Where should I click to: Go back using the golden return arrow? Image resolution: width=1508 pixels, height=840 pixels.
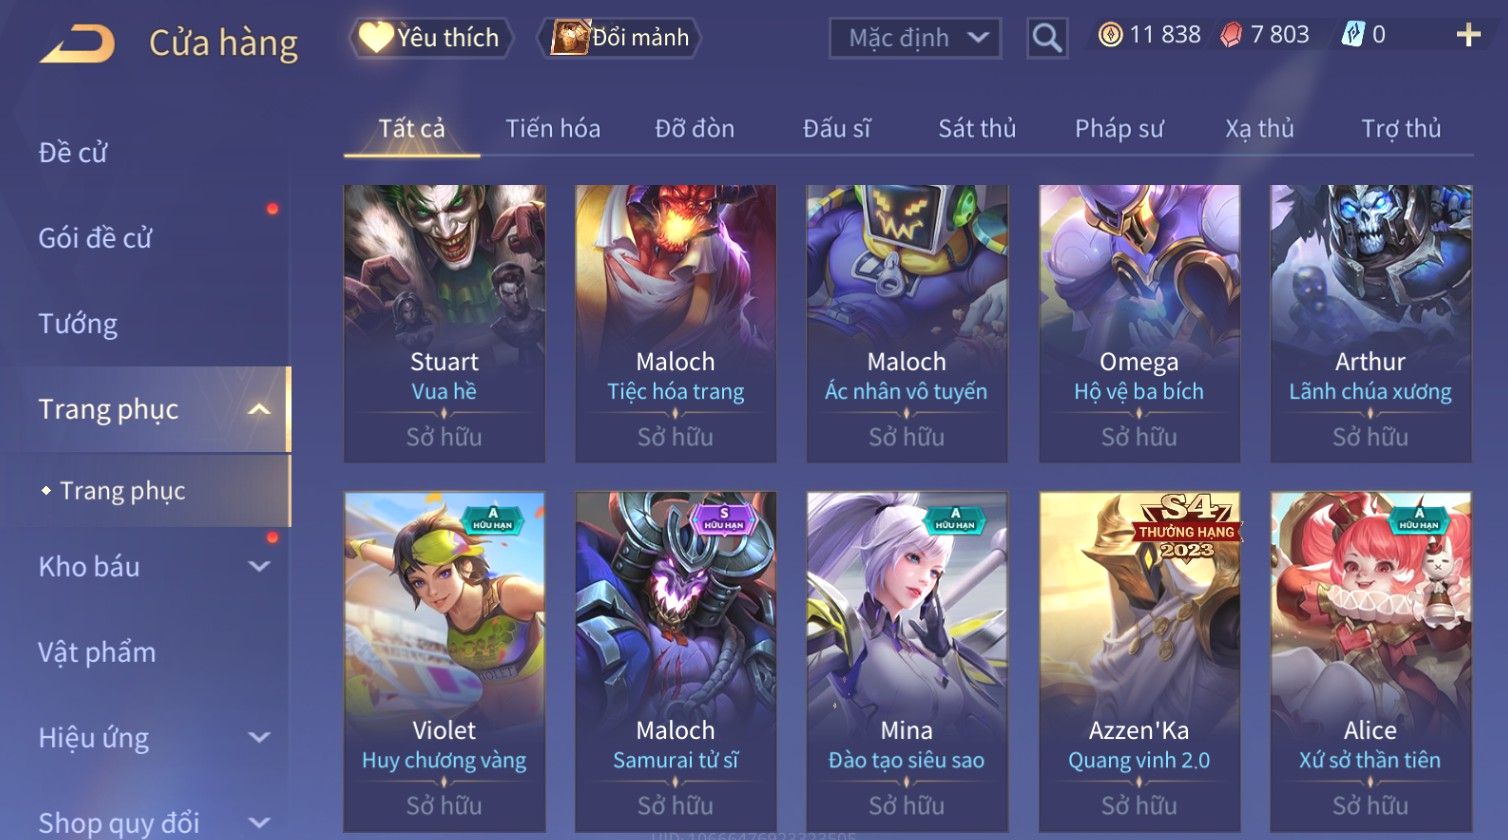pos(78,43)
